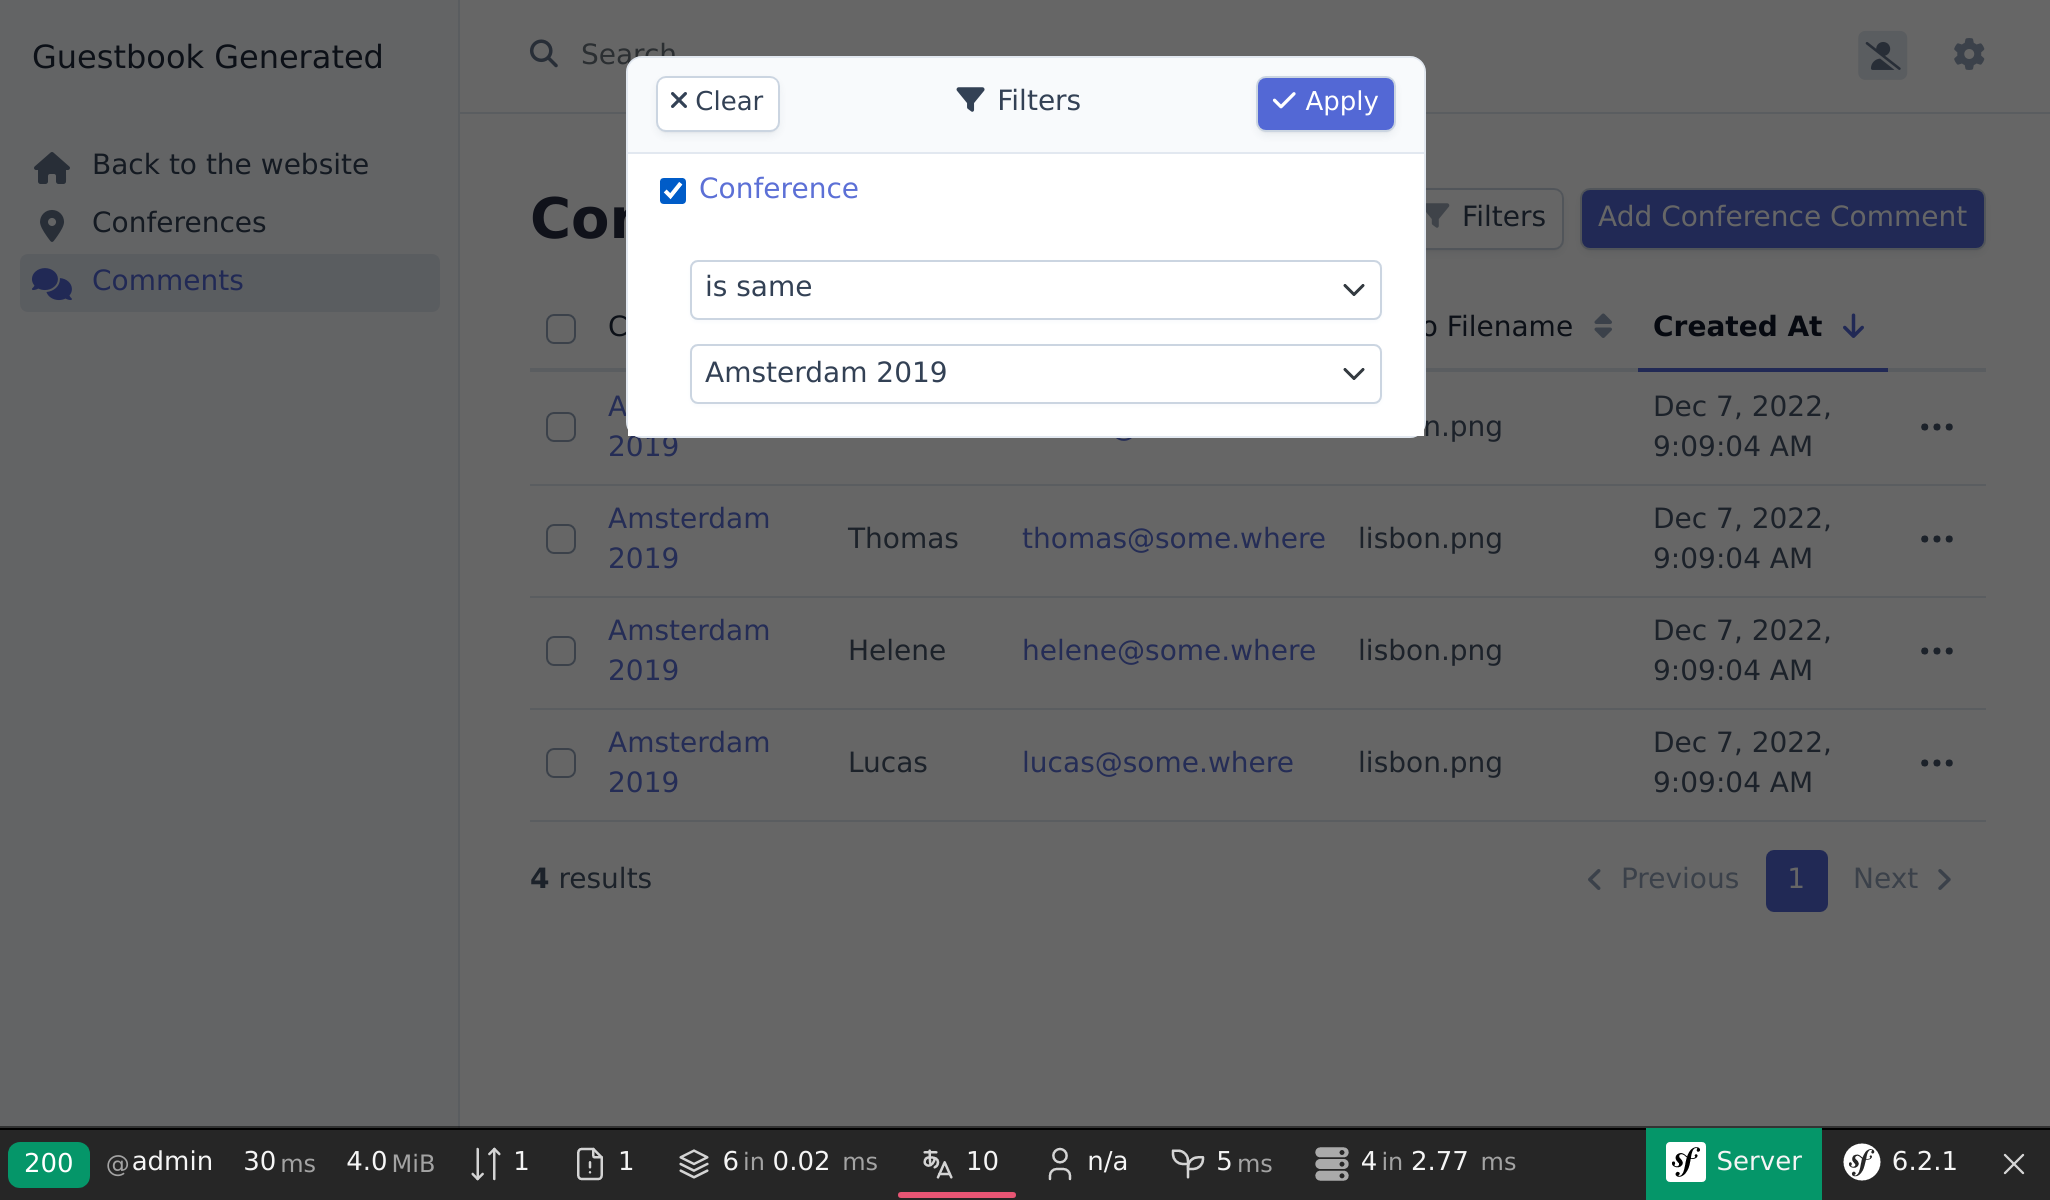Screen dimensions: 2050x1200
Task: Check the first row selection checkbox
Action: [x=560, y=426]
